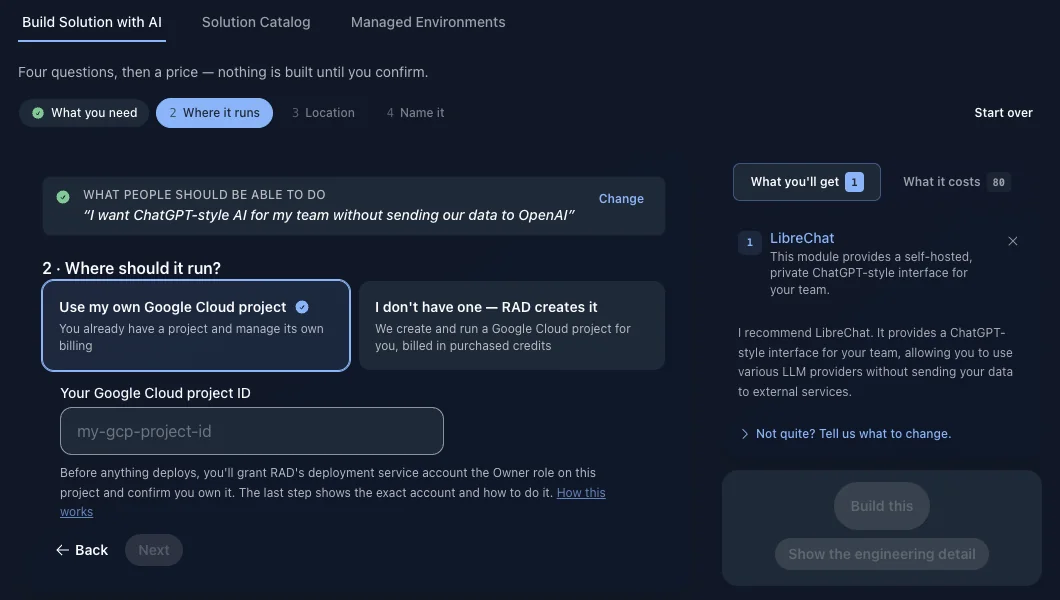Click Change next to the request summary
Image resolution: width=1060 pixels, height=600 pixels.
621,199
